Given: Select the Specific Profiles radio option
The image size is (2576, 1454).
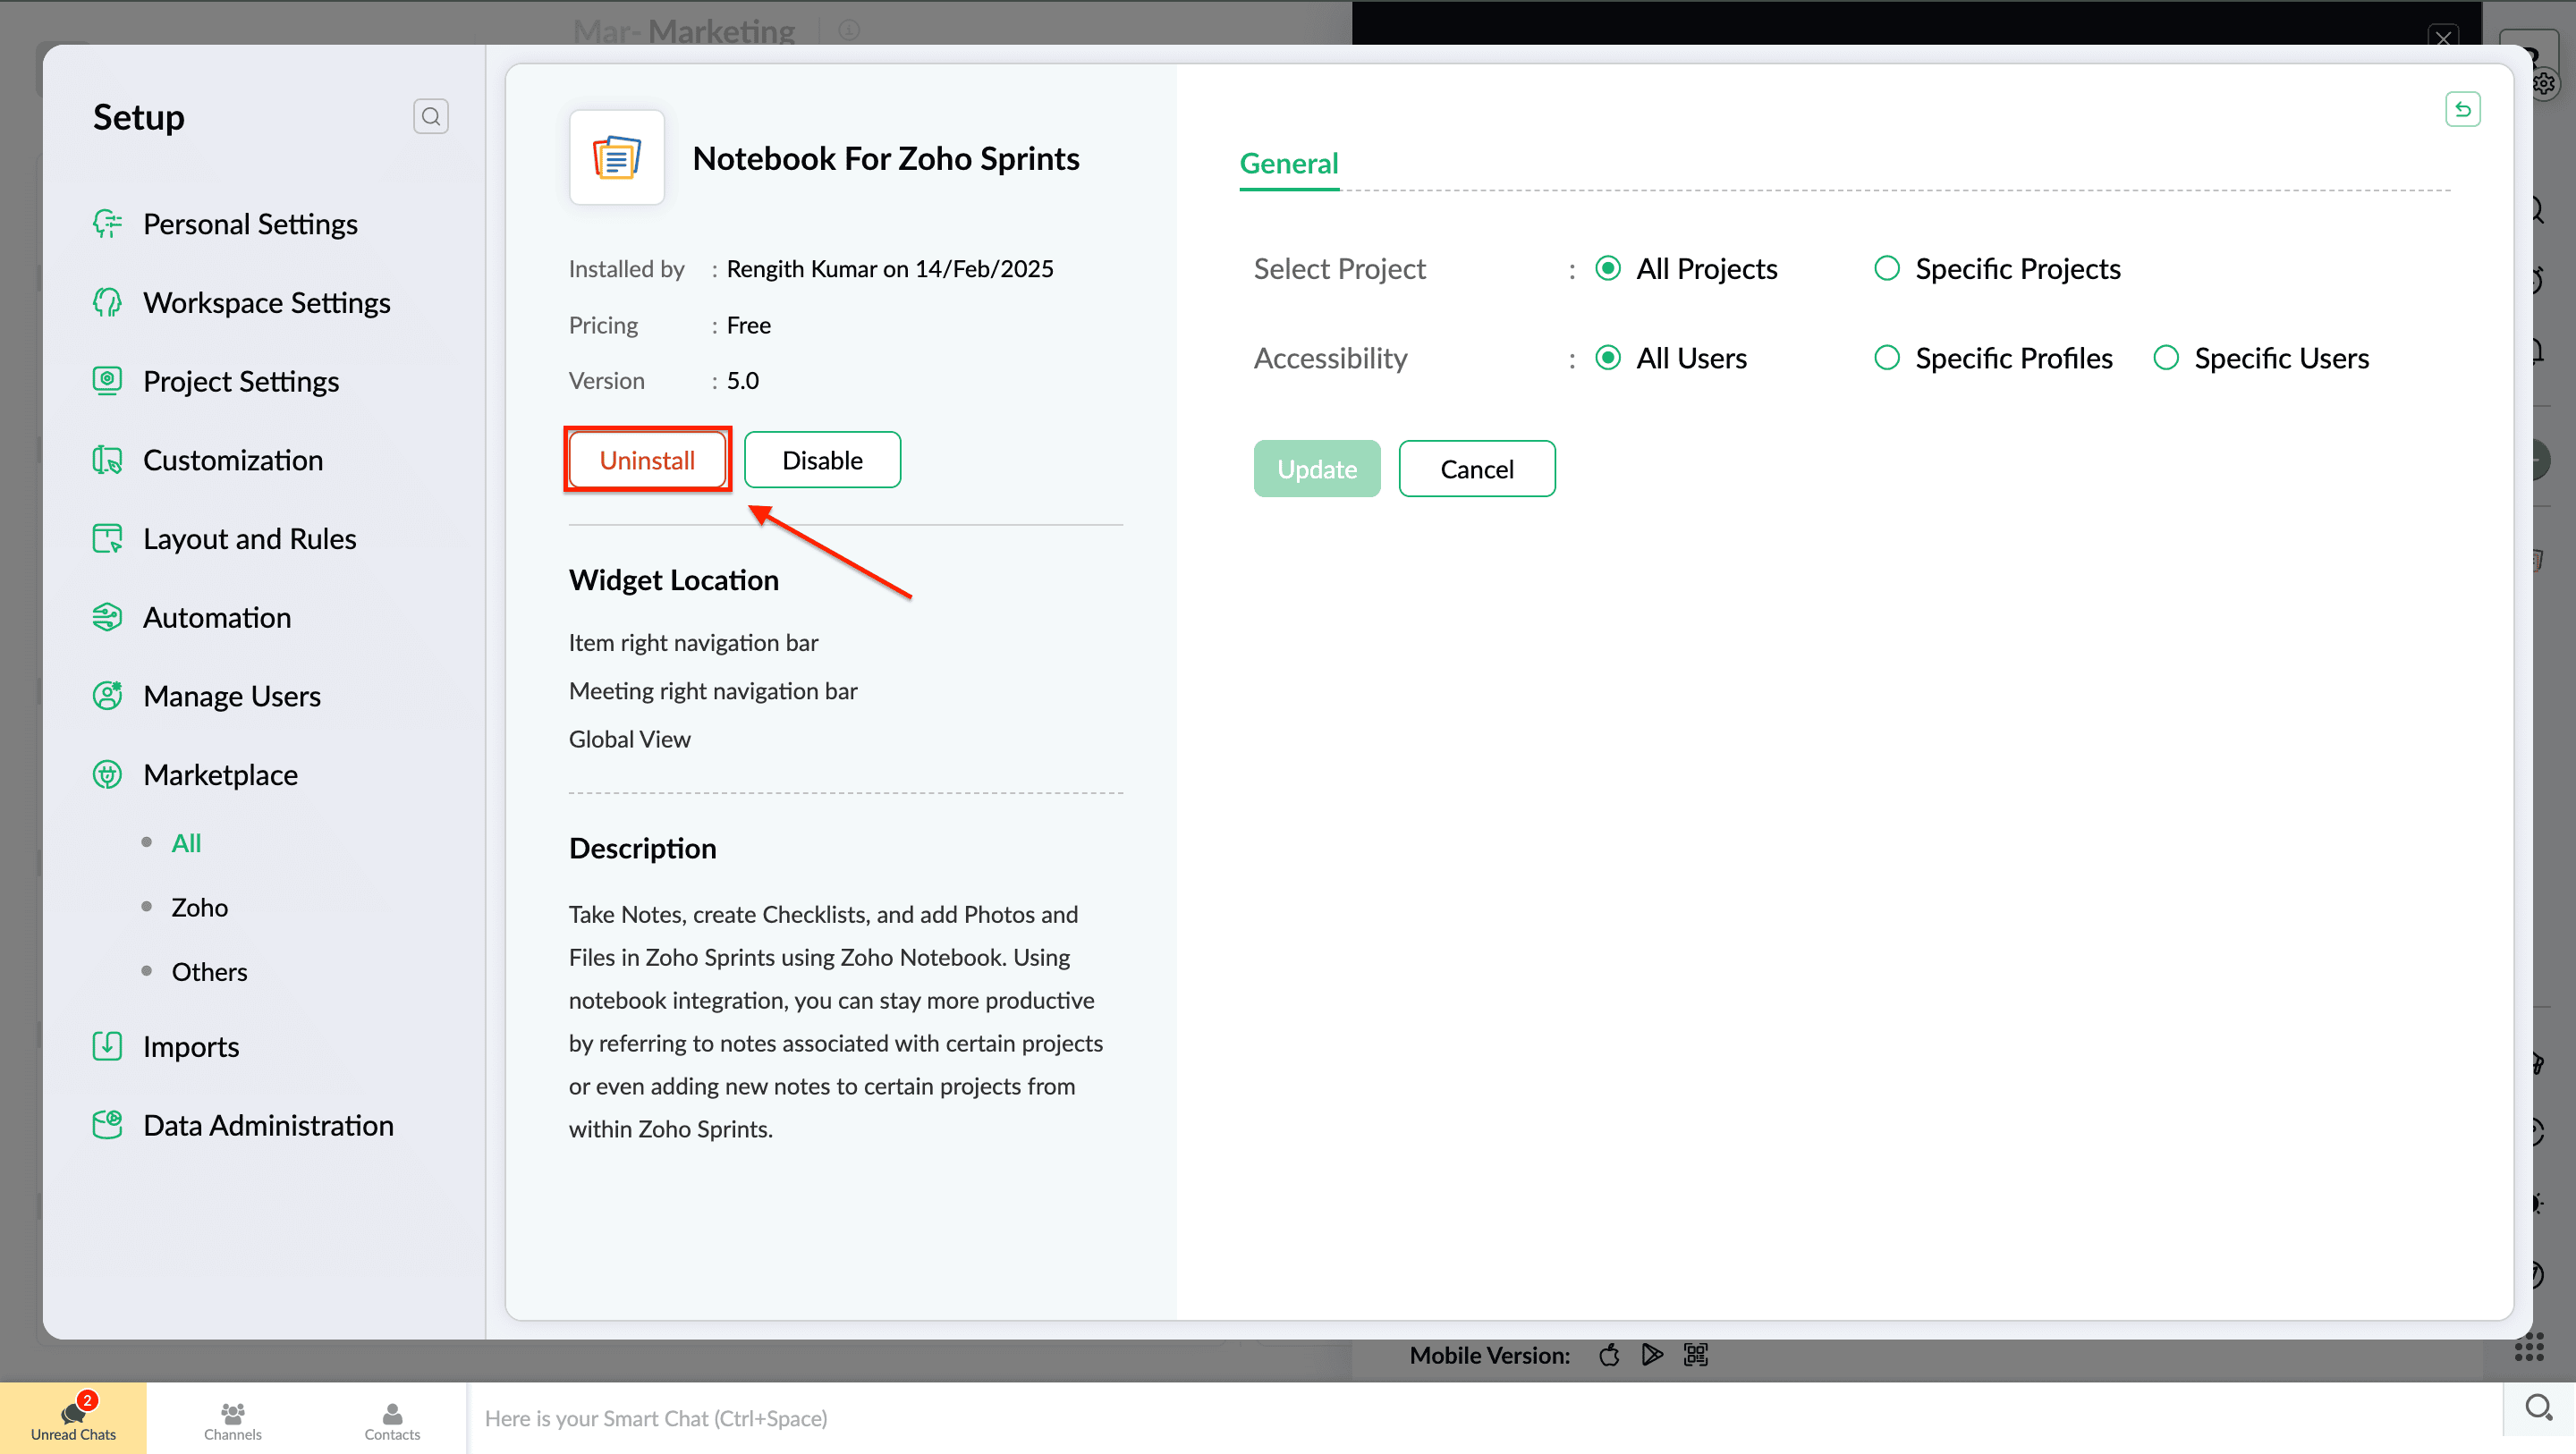Looking at the screenshot, I should coord(1887,358).
